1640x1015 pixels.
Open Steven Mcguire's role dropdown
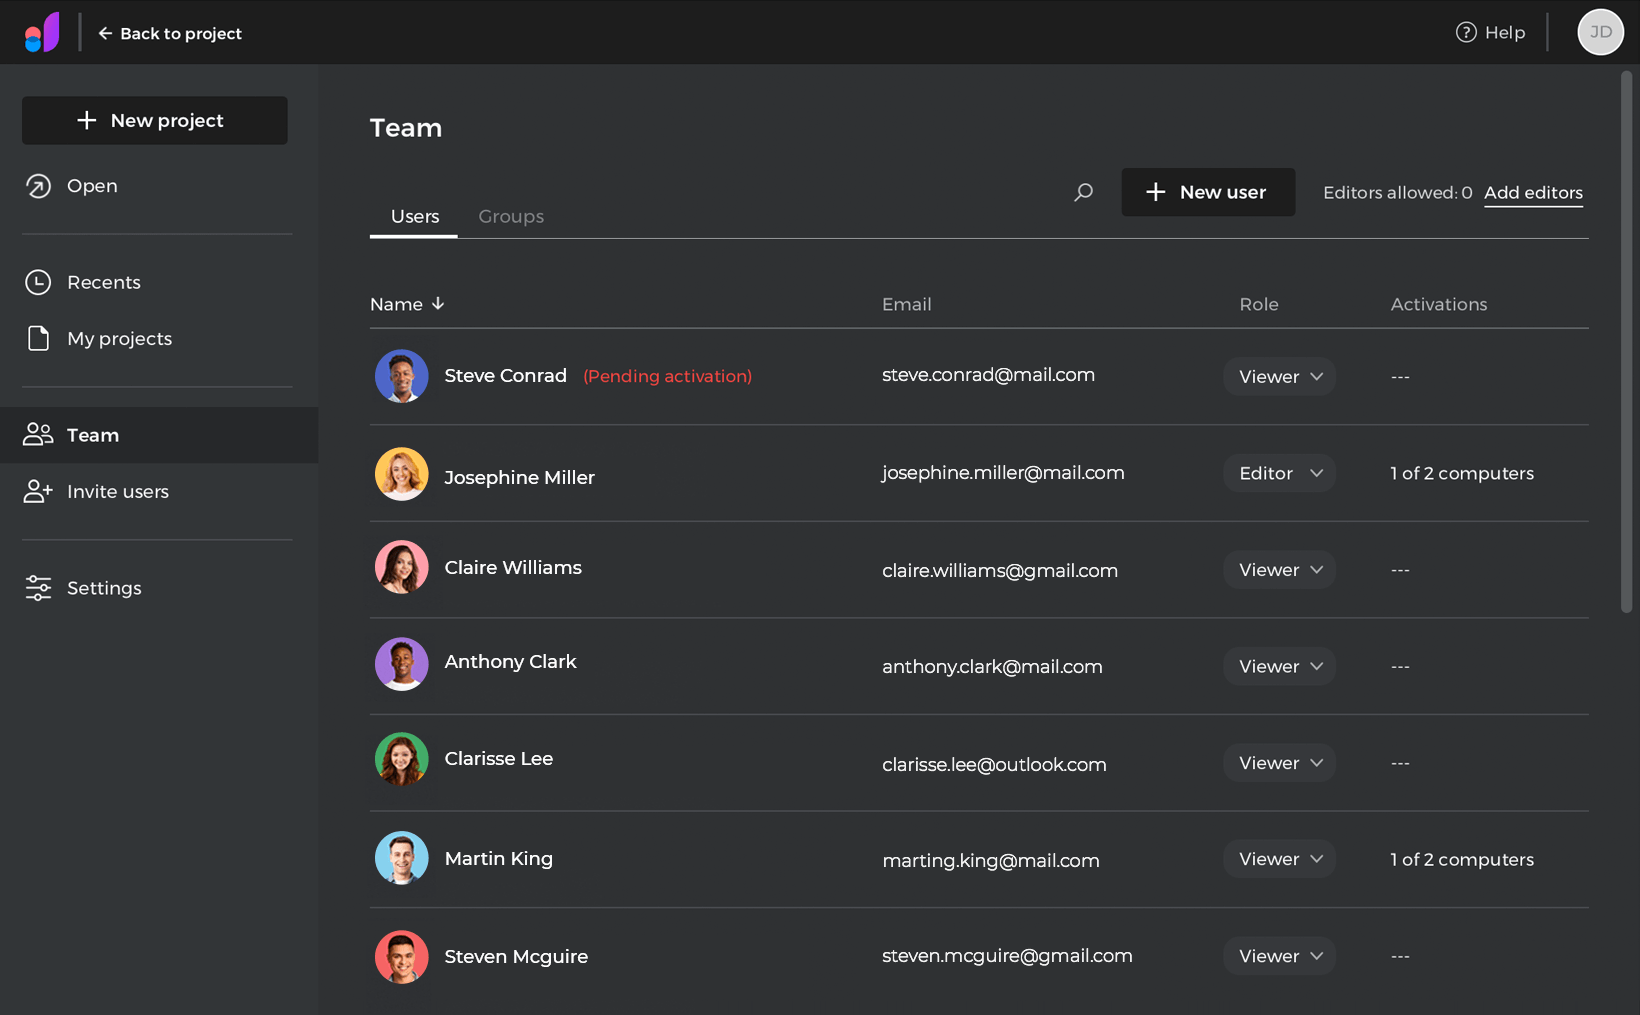(x=1279, y=956)
